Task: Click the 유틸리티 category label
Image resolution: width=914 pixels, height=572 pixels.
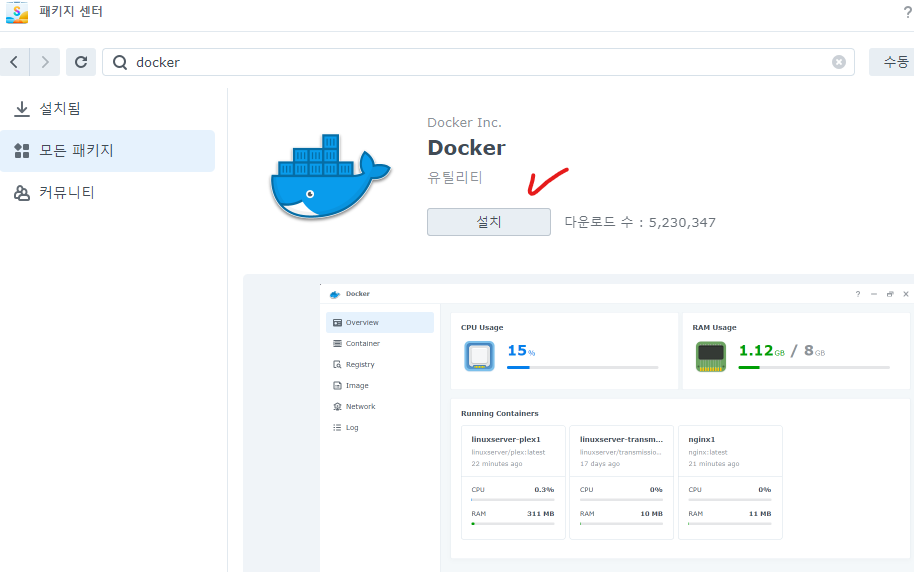Action: pos(455,177)
